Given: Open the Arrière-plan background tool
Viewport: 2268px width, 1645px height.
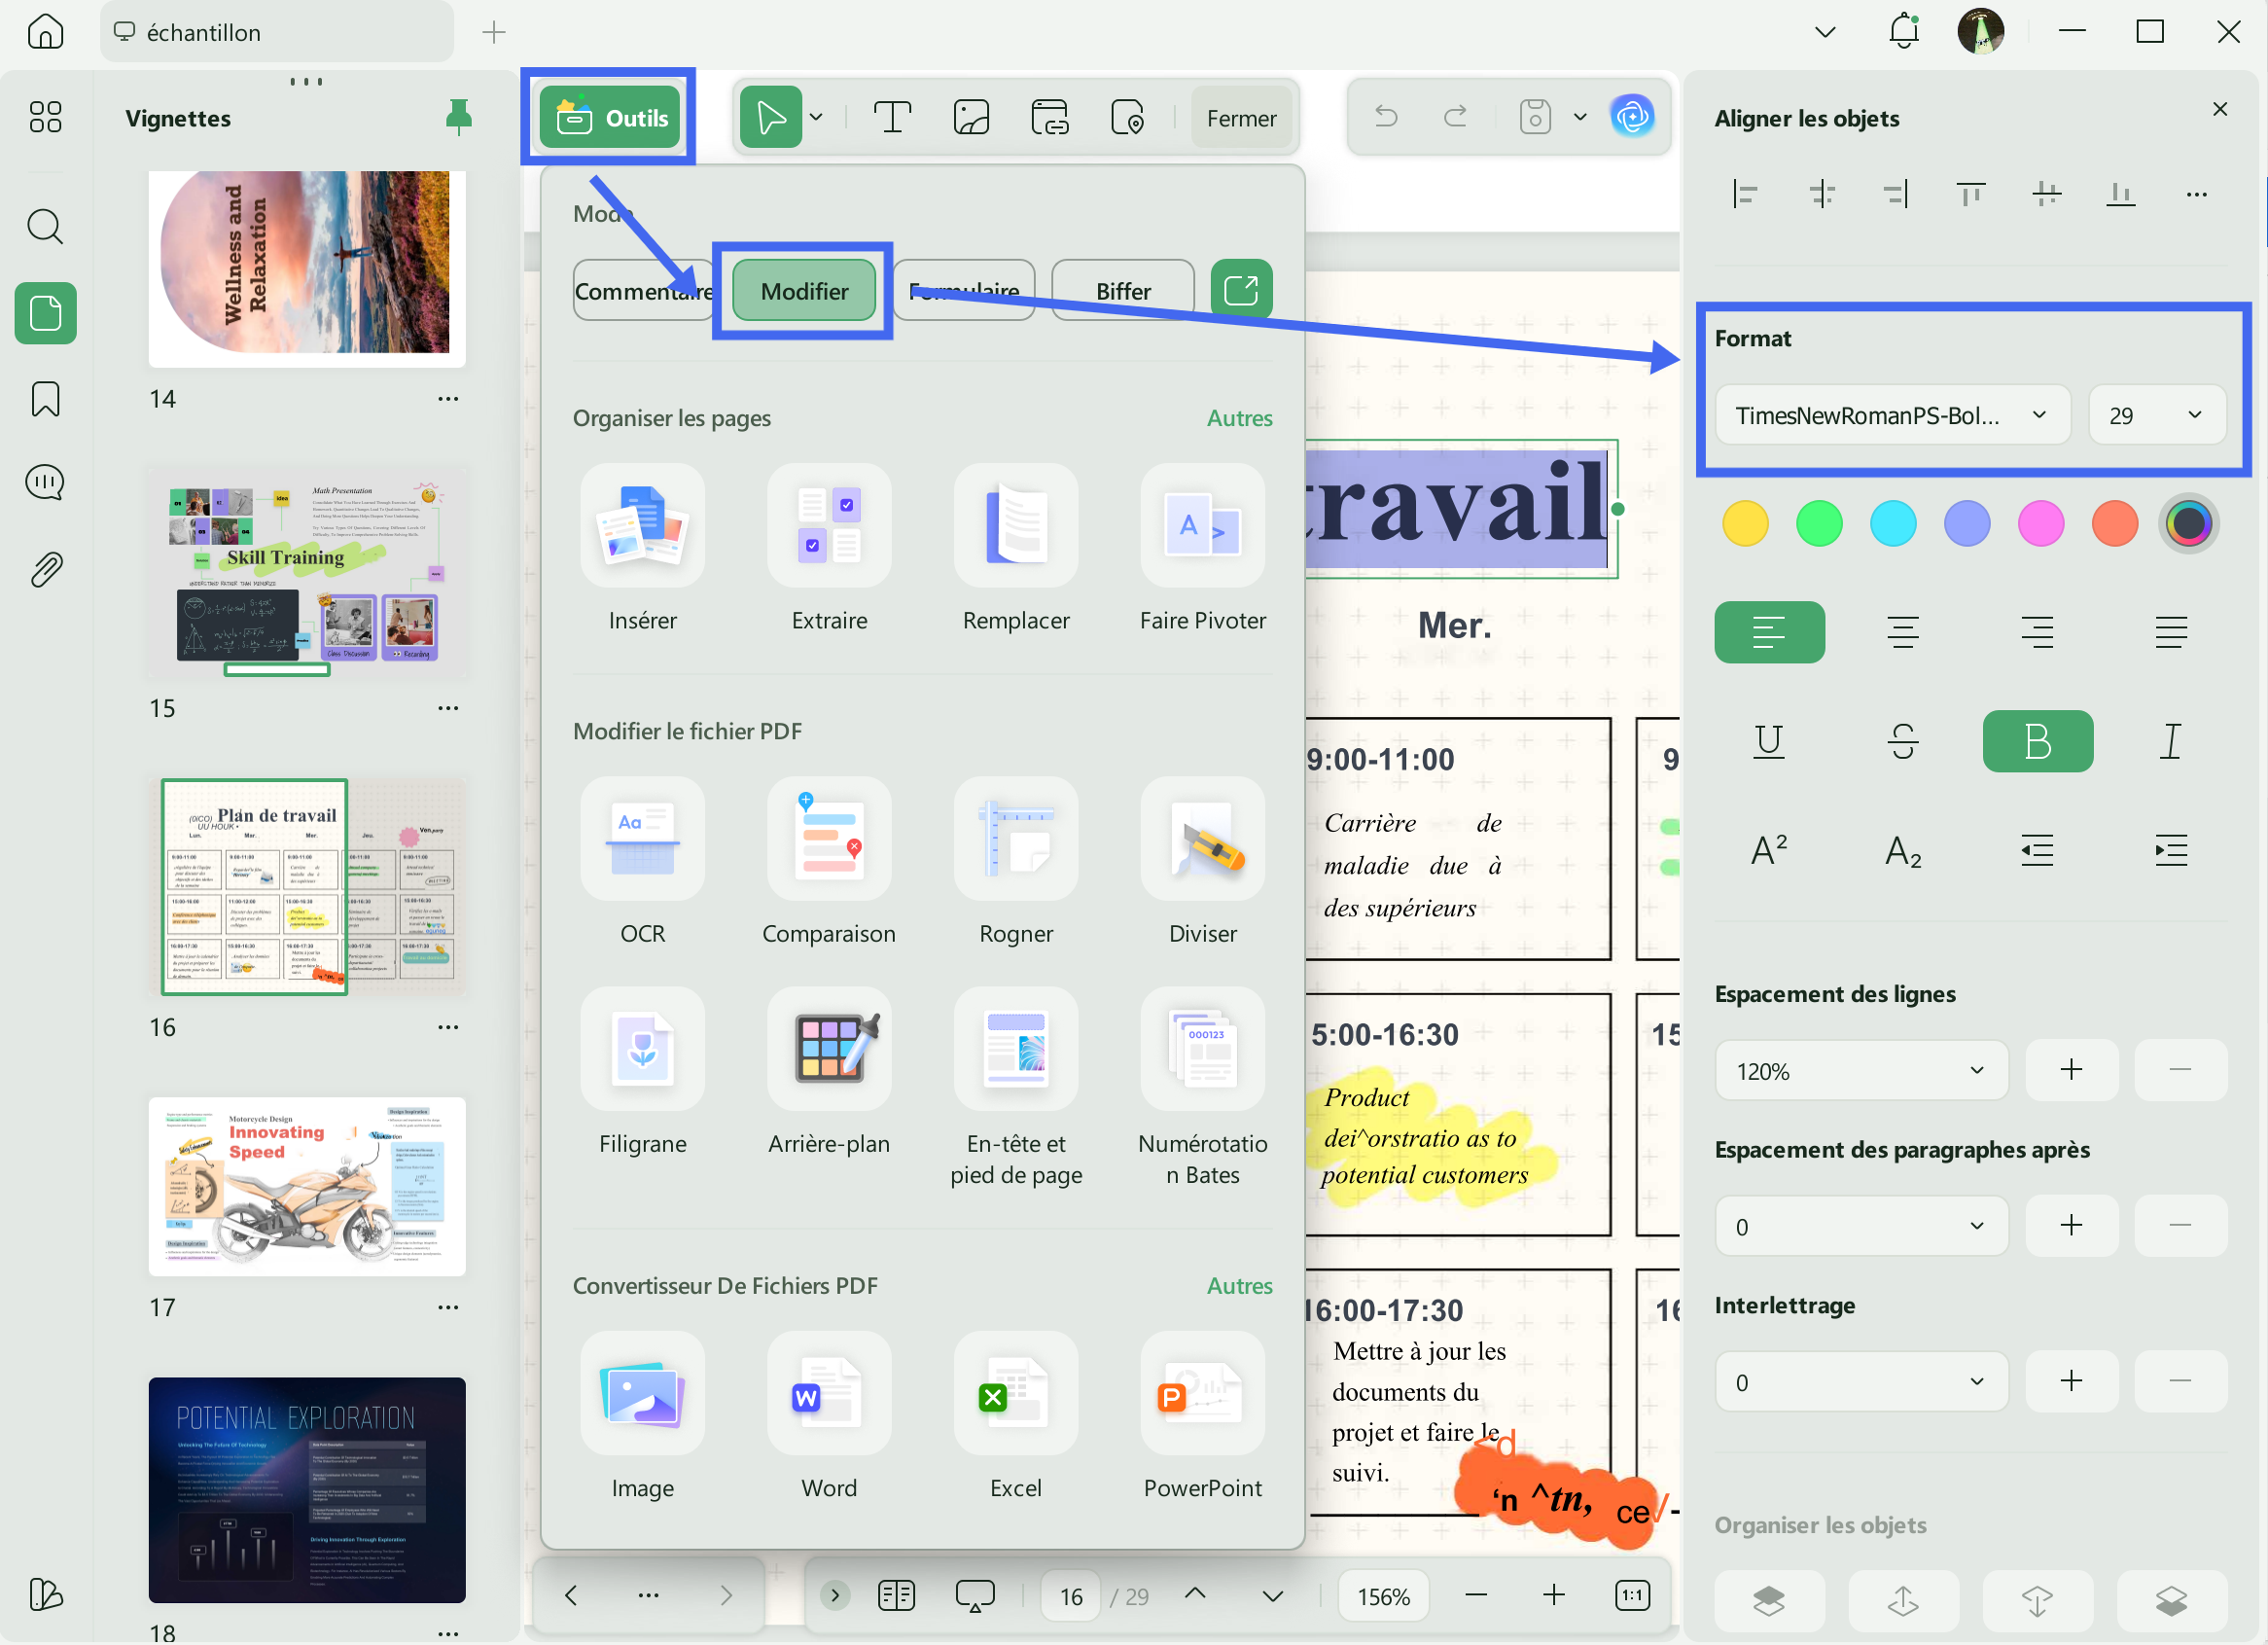Looking at the screenshot, I should point(829,1049).
